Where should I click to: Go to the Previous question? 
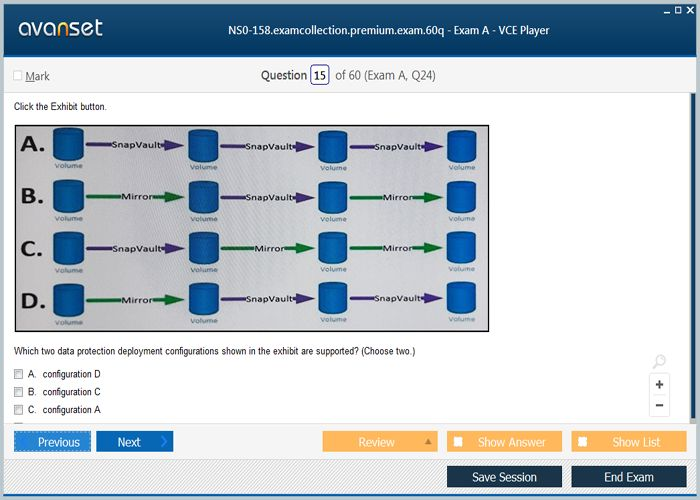coord(52,442)
